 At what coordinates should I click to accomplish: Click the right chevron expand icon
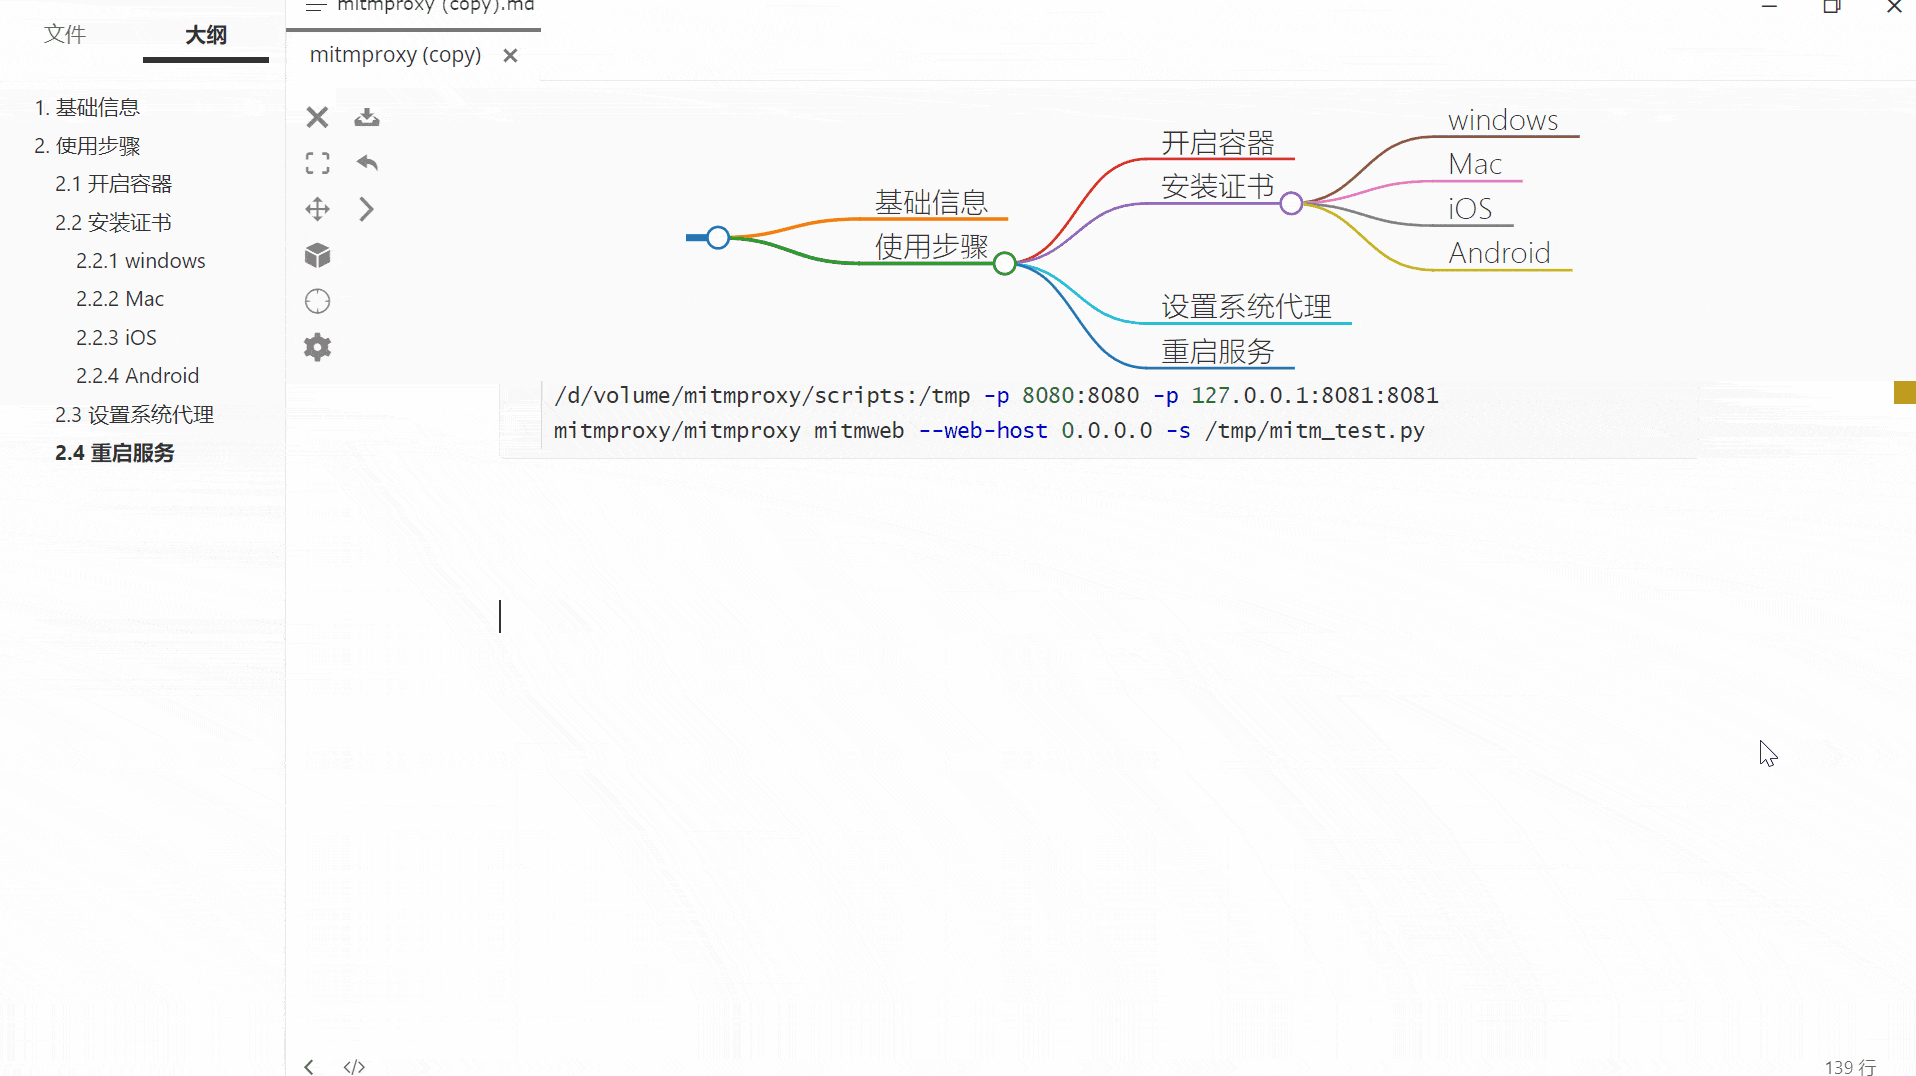366,209
